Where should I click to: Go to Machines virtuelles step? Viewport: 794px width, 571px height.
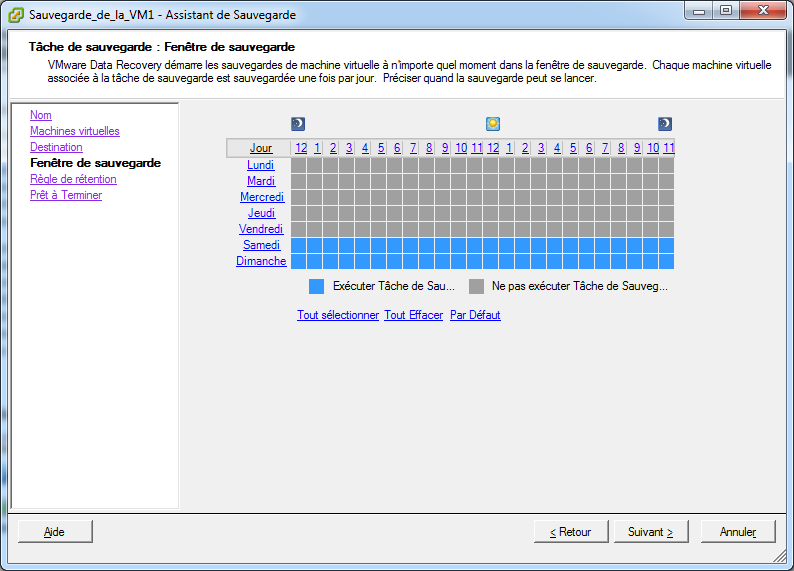(74, 131)
